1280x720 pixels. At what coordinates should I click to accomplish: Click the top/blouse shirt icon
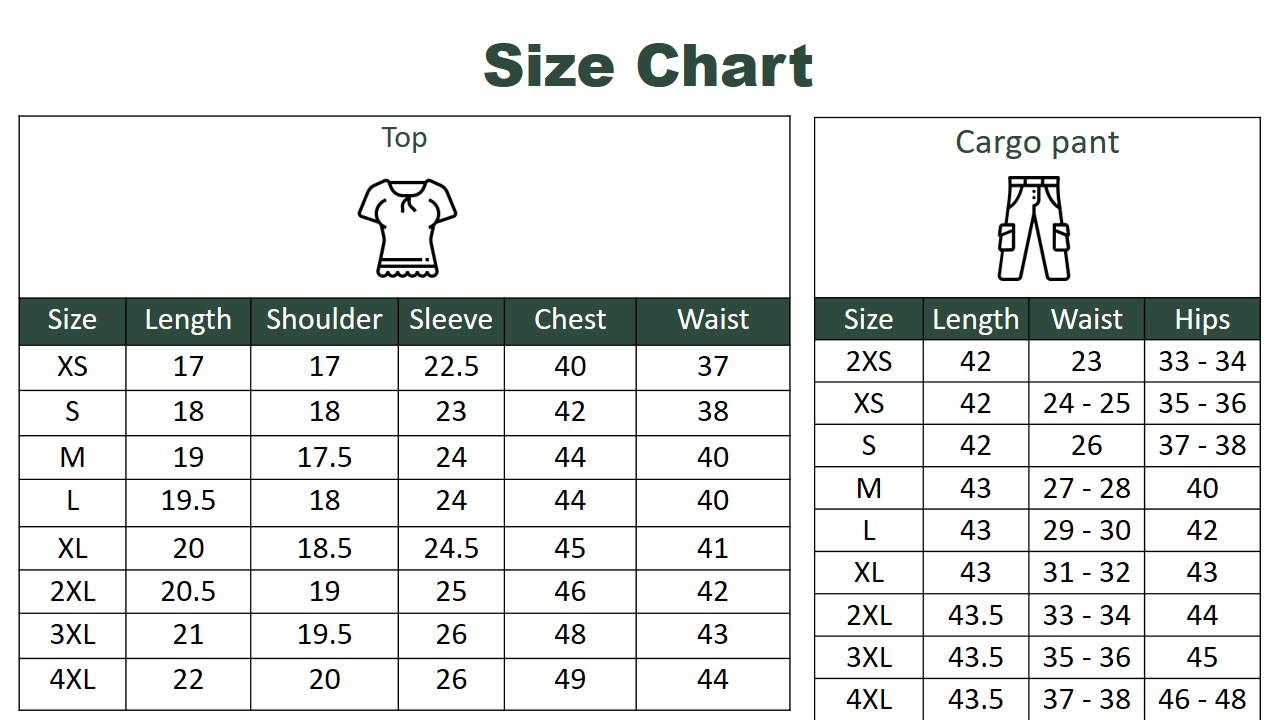pyautogui.click(x=407, y=228)
